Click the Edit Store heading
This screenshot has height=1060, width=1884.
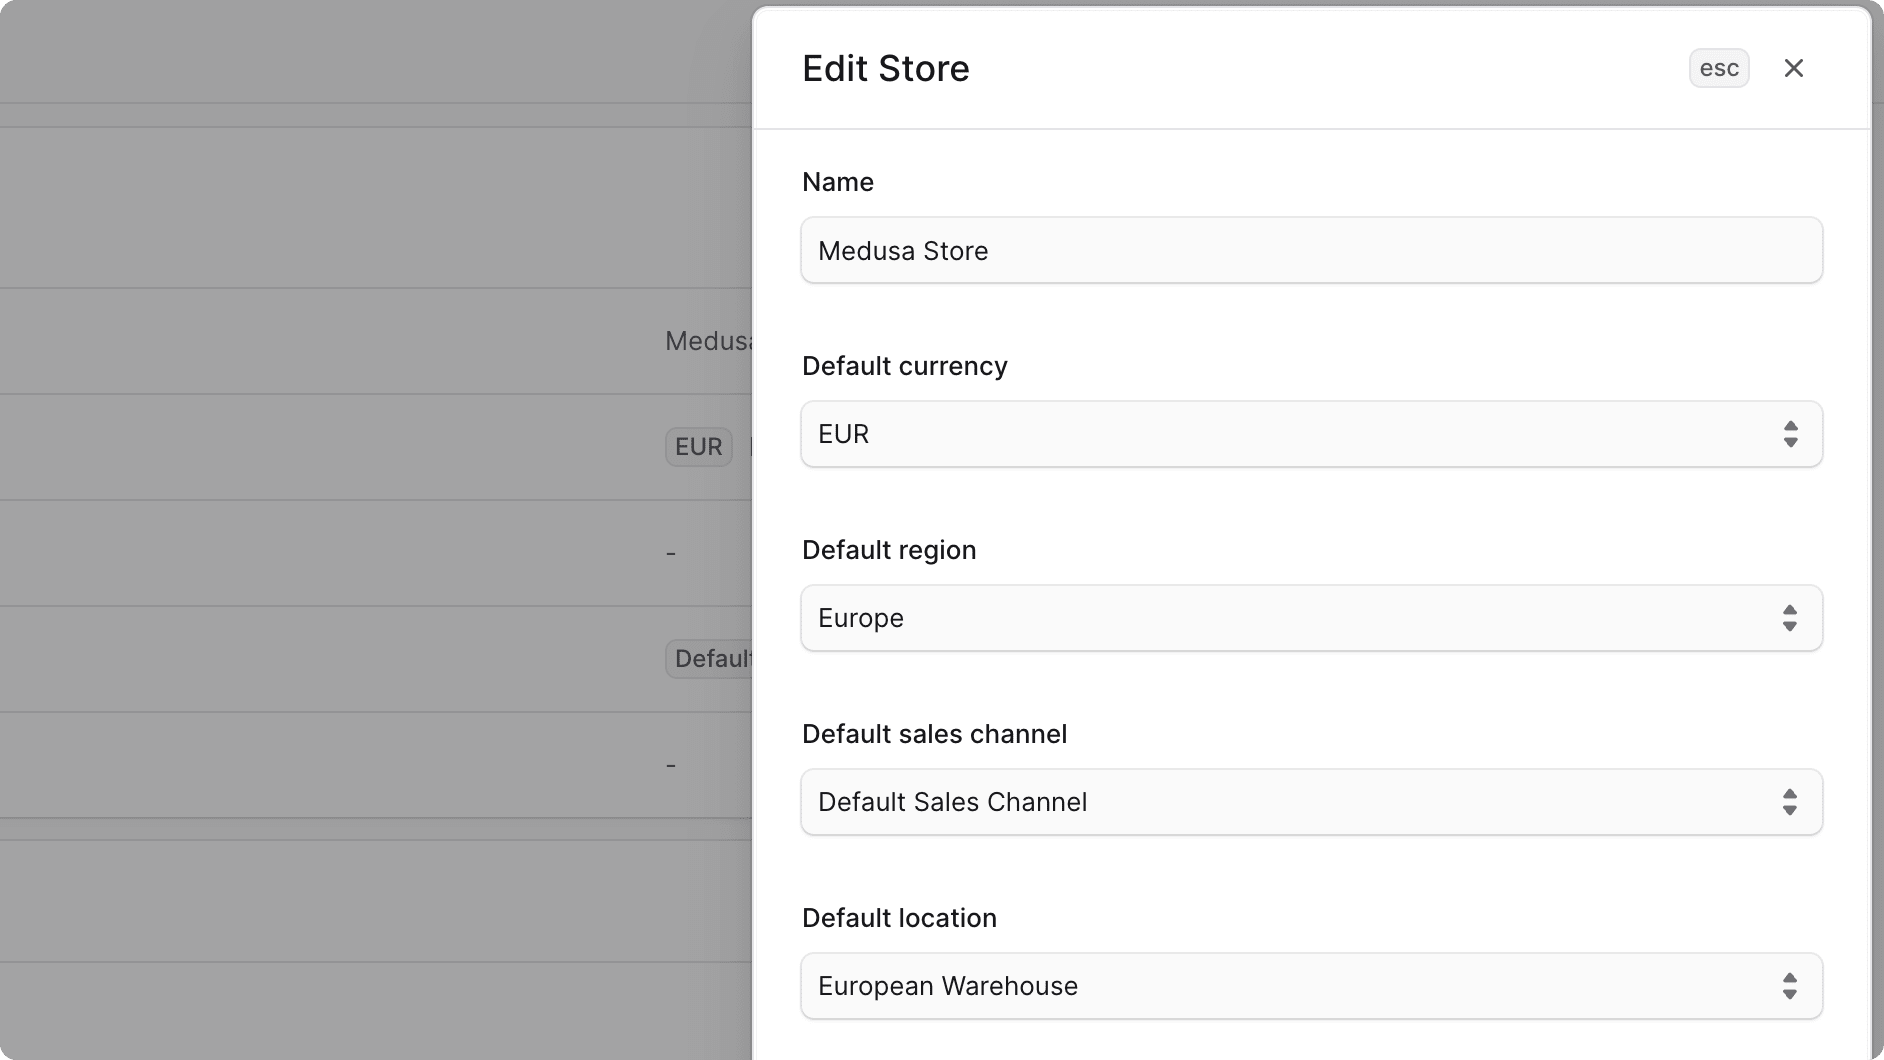(884, 68)
